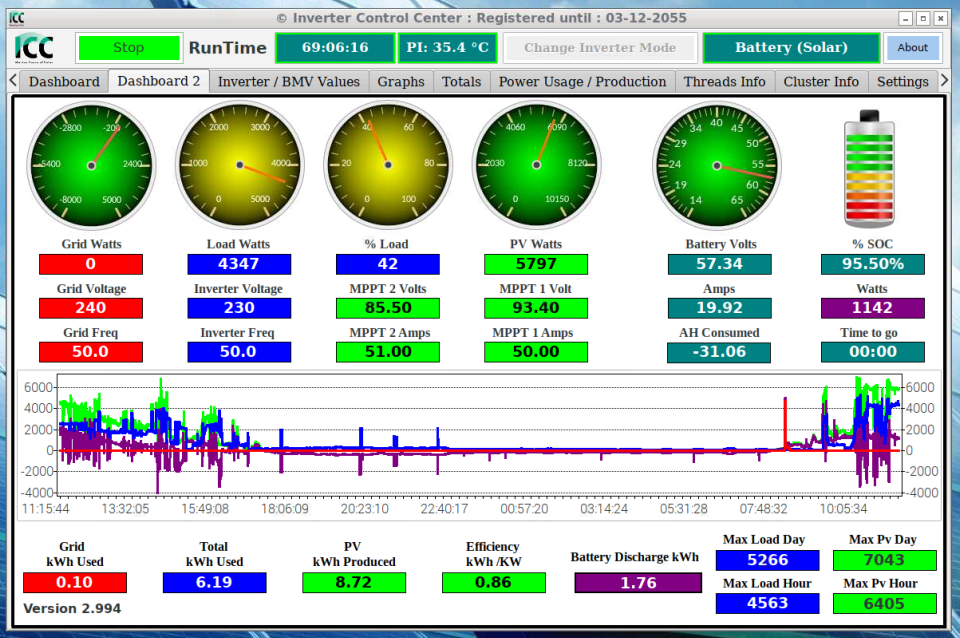The height and width of the screenshot is (638, 960).
Task: Select the Totals tab
Action: pyautogui.click(x=462, y=81)
